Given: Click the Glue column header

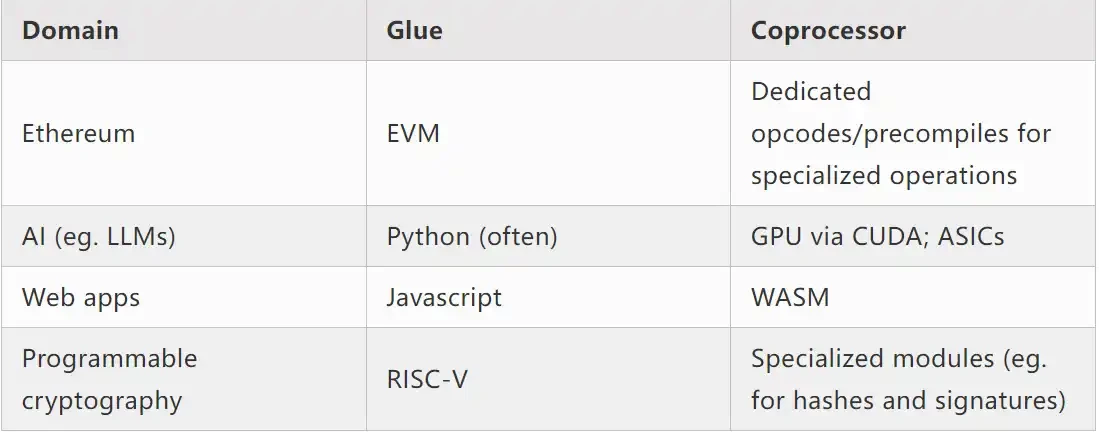Looking at the screenshot, I should 414,31.
